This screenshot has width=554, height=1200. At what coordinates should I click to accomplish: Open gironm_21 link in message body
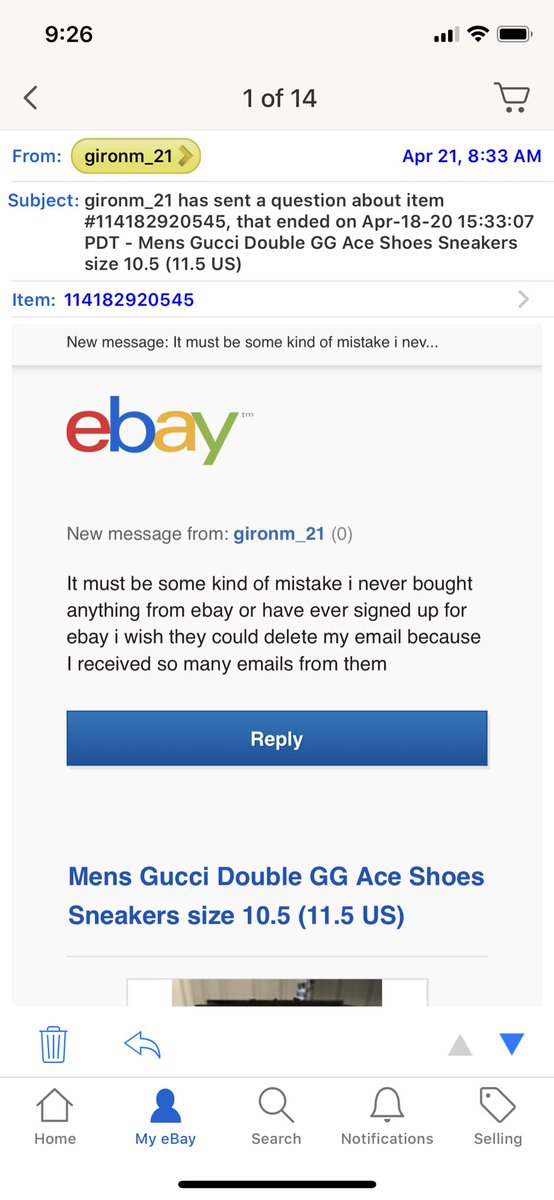click(x=279, y=534)
